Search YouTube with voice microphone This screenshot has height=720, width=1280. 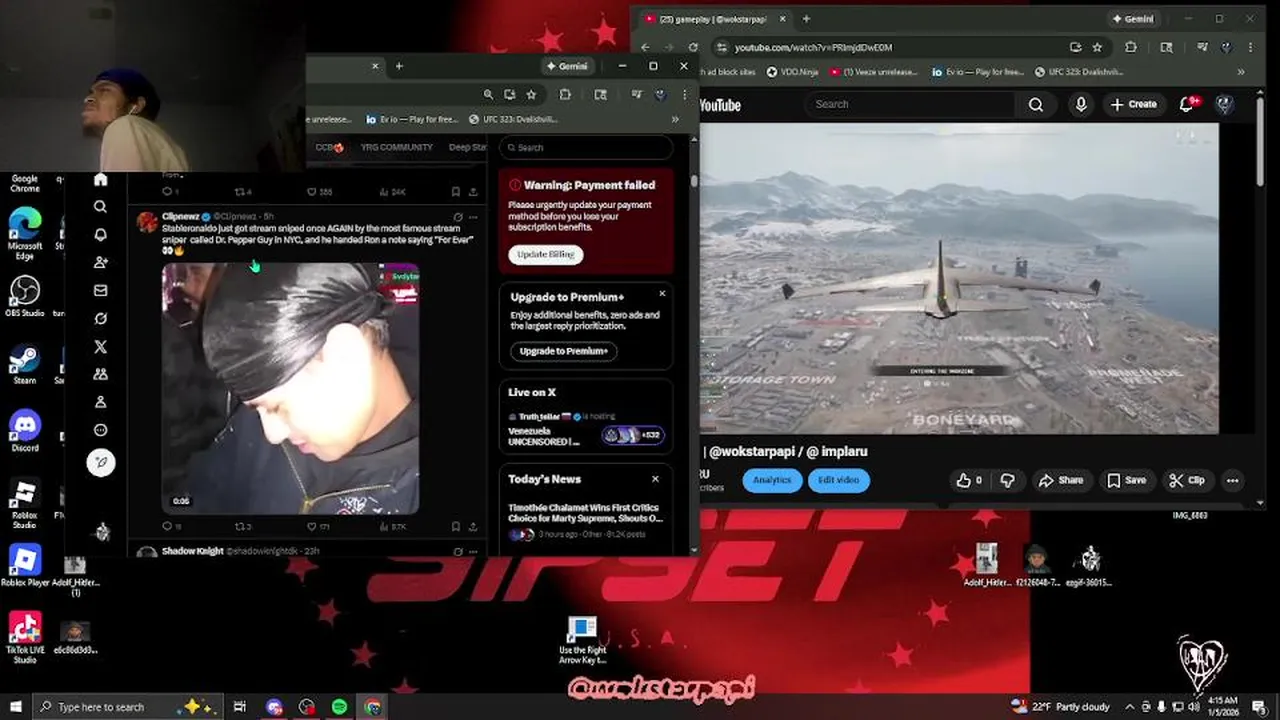[1081, 104]
